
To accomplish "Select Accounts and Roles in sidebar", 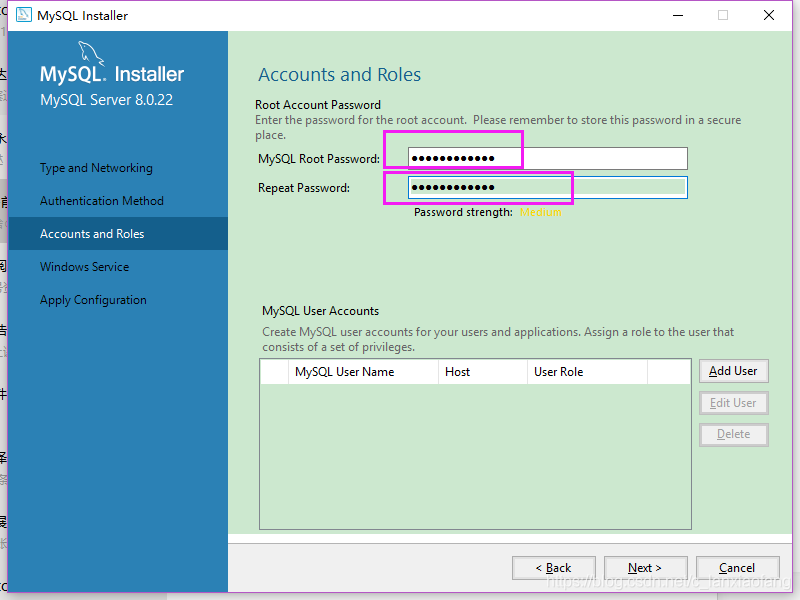I will [92, 234].
